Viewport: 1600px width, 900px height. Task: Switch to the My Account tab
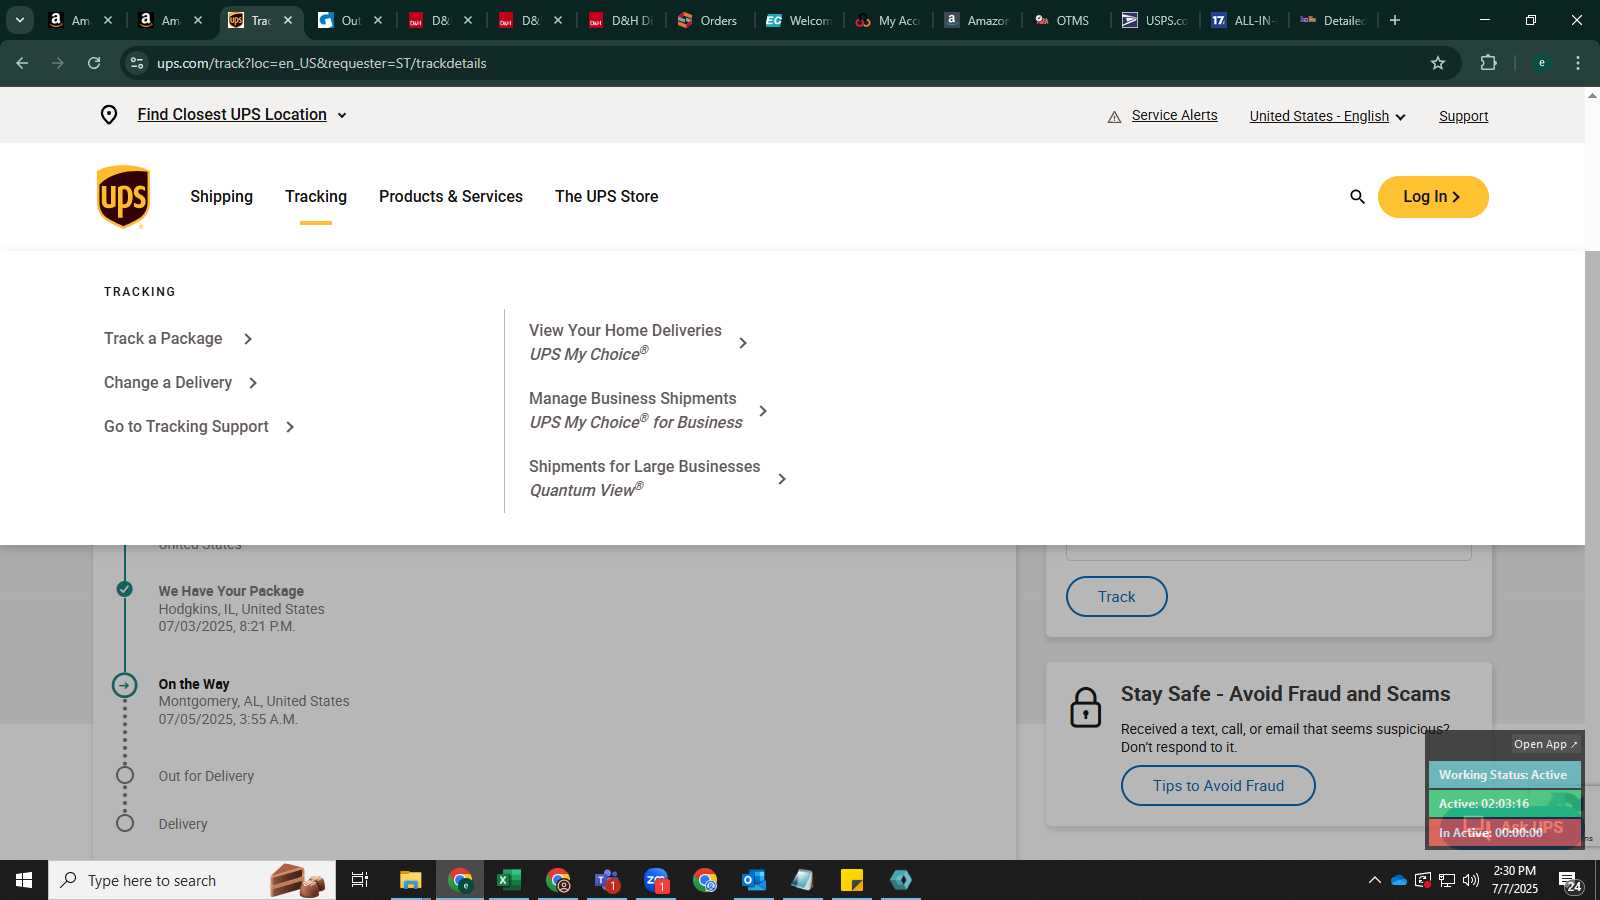point(888,20)
